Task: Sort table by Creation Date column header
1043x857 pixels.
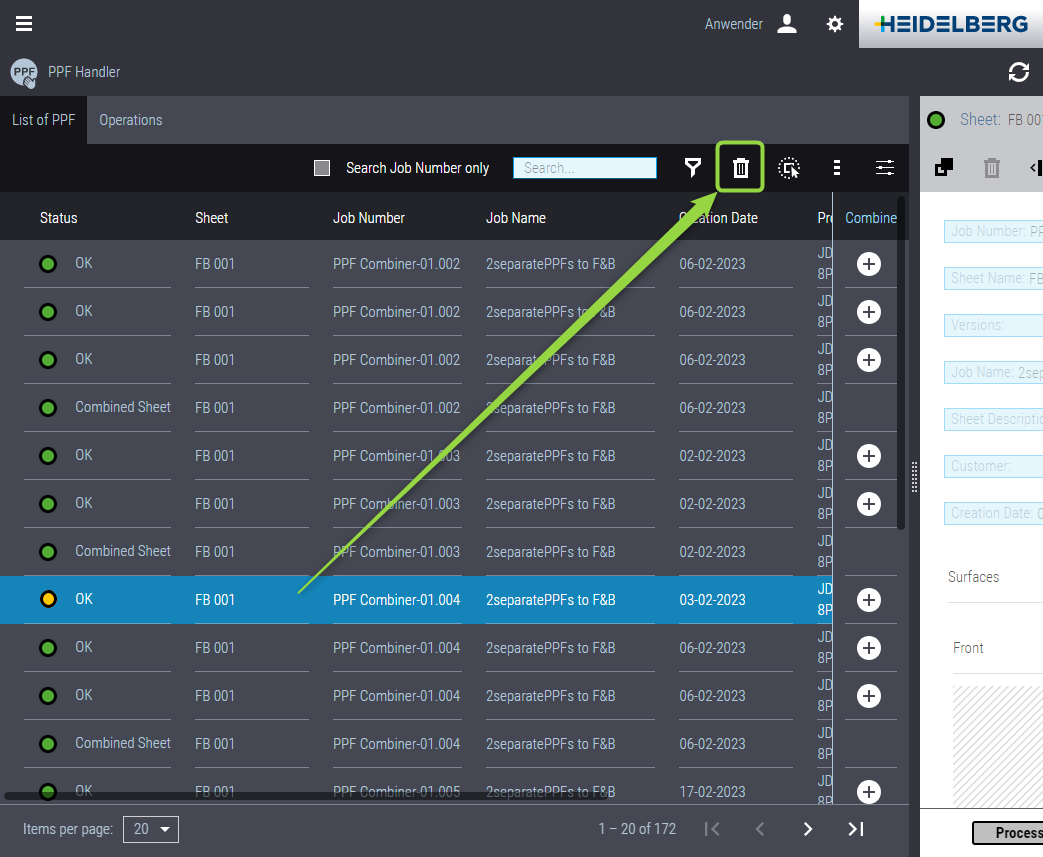Action: (718, 218)
